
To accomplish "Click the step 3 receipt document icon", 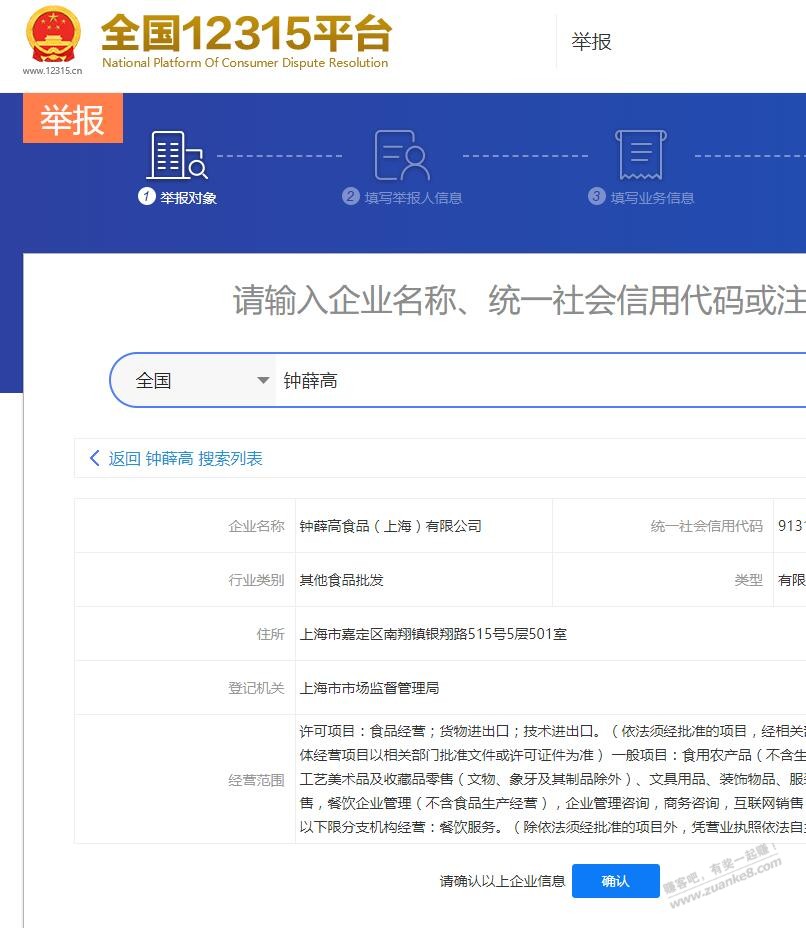I will point(641,155).
